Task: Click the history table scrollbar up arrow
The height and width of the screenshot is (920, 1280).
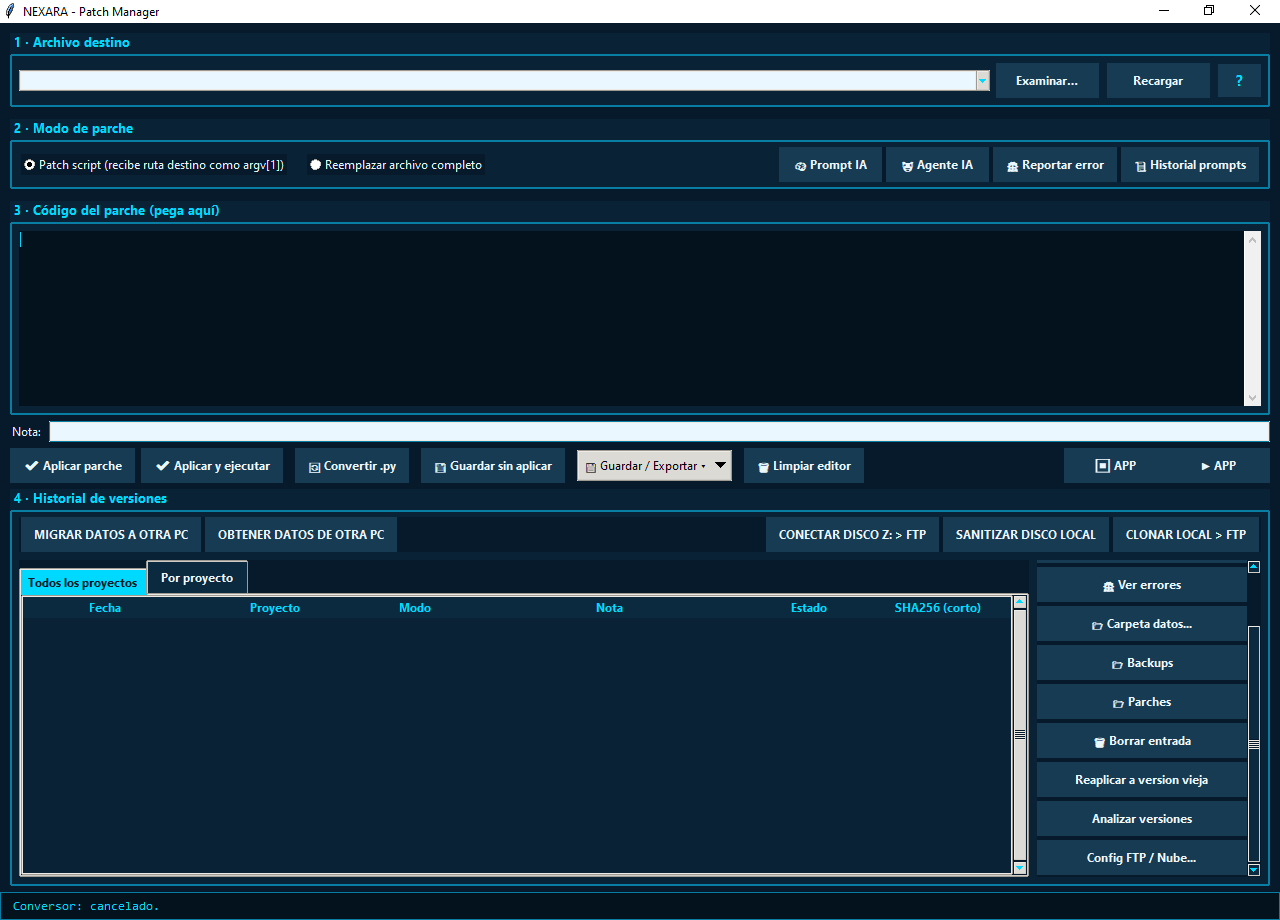Action: 1020,602
